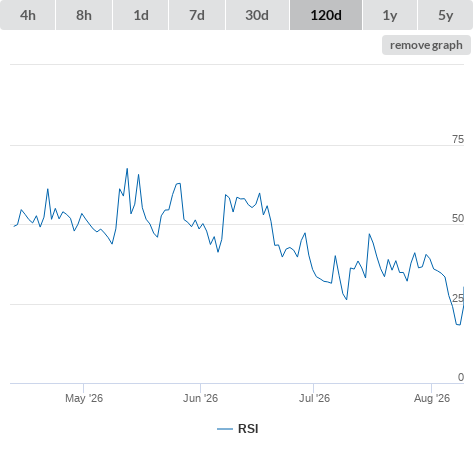This screenshot has width=474, height=455.
Task: Click the 75 level axis label
Action: [x=458, y=139]
